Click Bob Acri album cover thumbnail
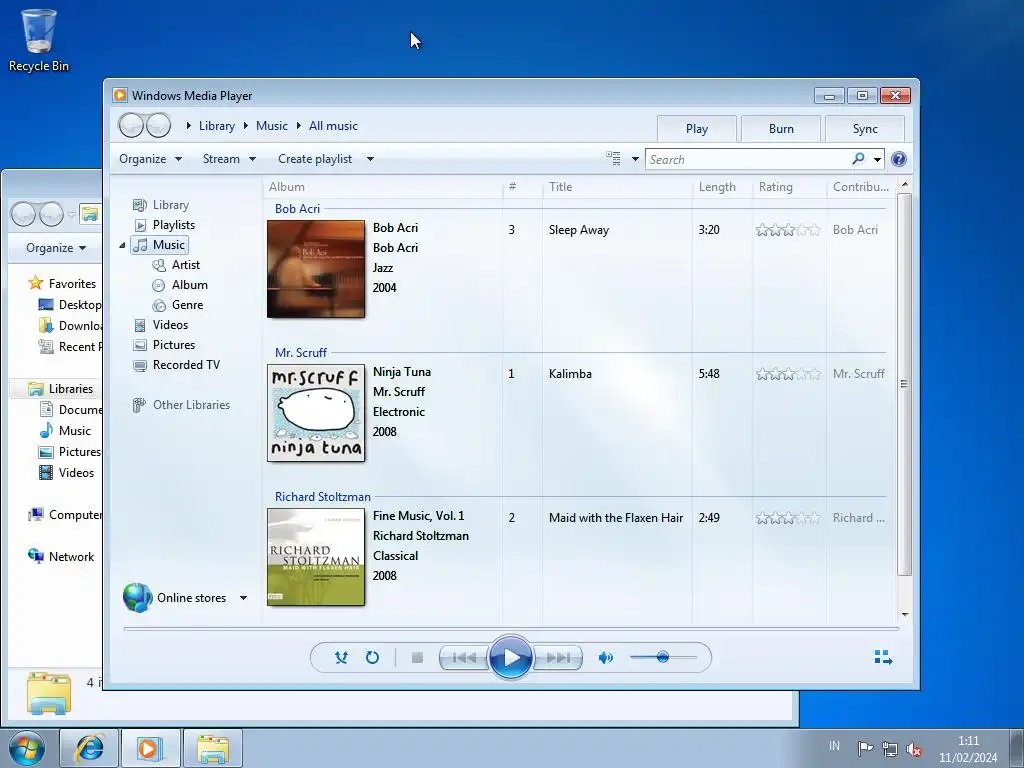The height and width of the screenshot is (768, 1024). pos(316,269)
